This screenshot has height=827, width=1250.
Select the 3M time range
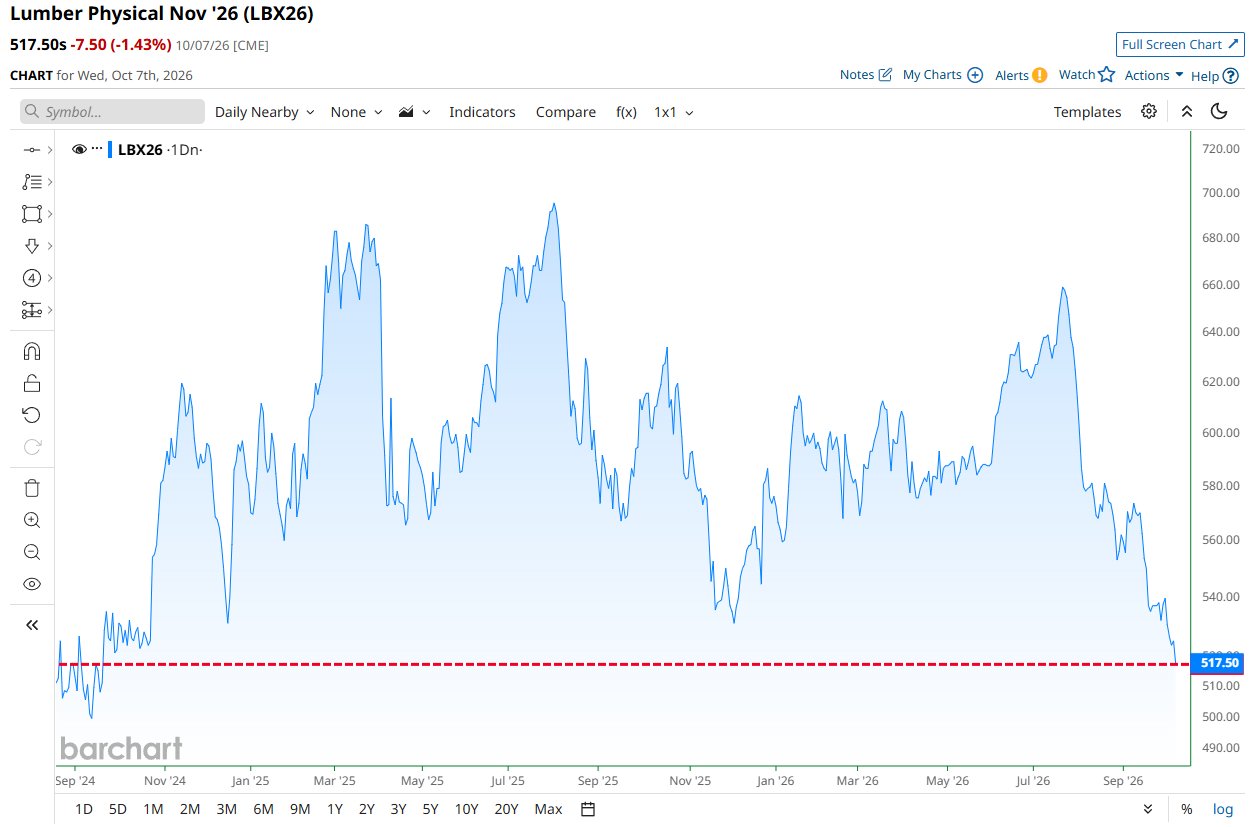(x=227, y=809)
